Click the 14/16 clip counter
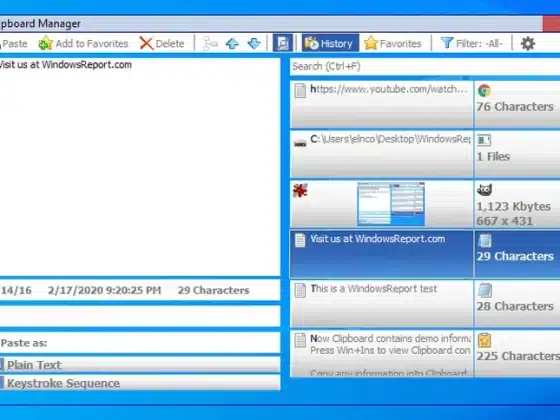Screen dimensions: 560x420 click(16, 290)
